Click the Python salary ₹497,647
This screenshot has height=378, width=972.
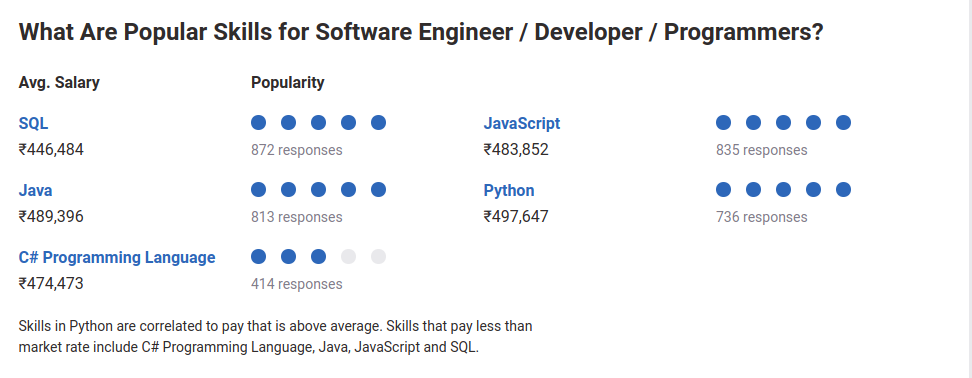click(516, 216)
